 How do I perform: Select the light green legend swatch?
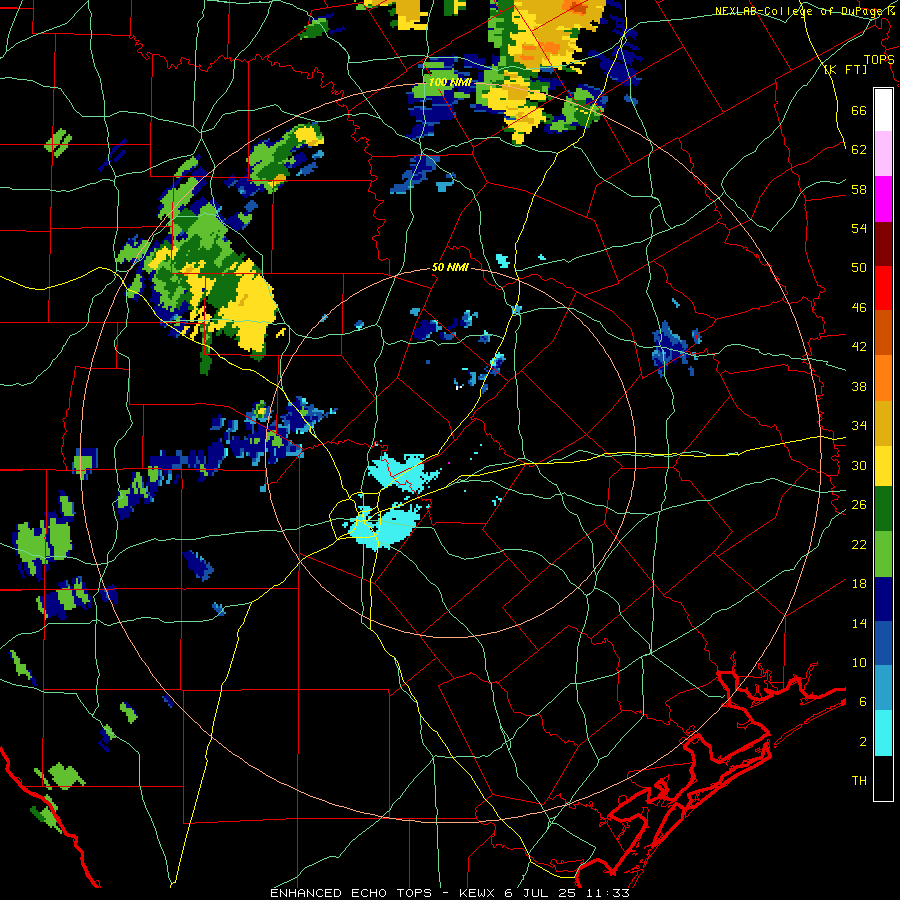(x=883, y=554)
